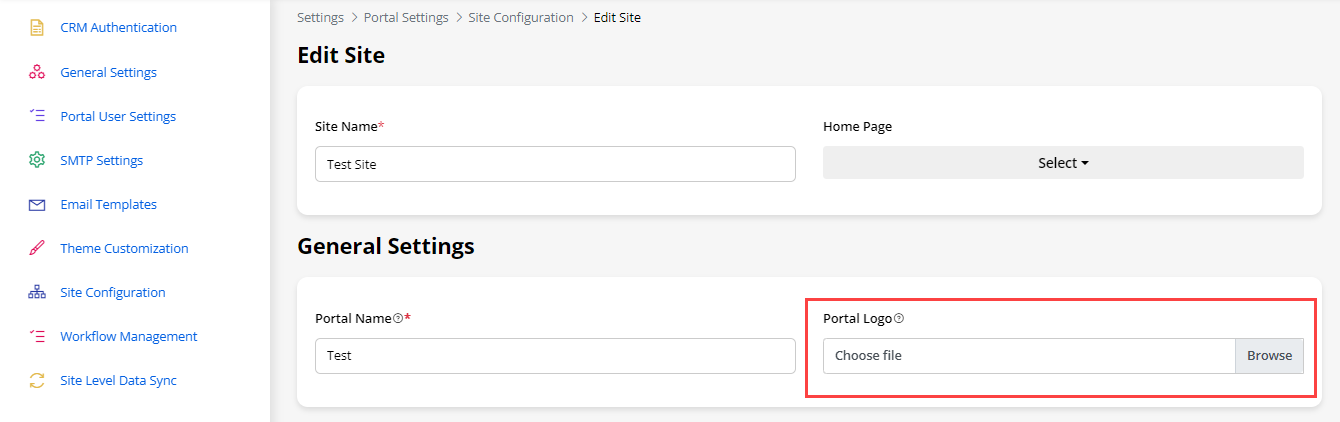This screenshot has width=1340, height=422.
Task: Click the Portal User Settings list icon
Action: tap(37, 116)
